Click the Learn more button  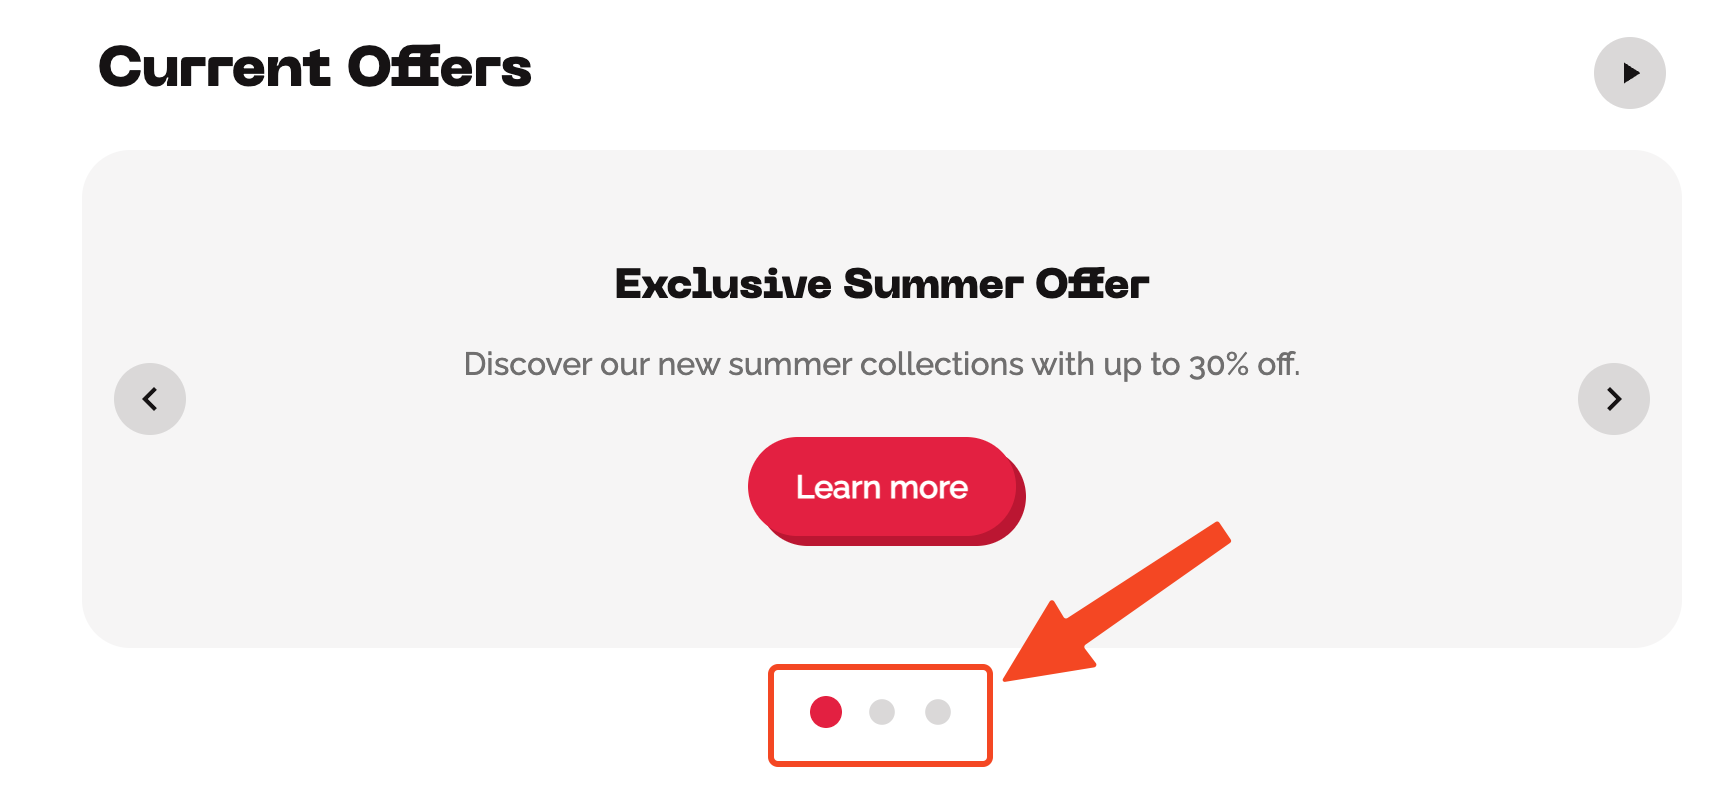882,487
